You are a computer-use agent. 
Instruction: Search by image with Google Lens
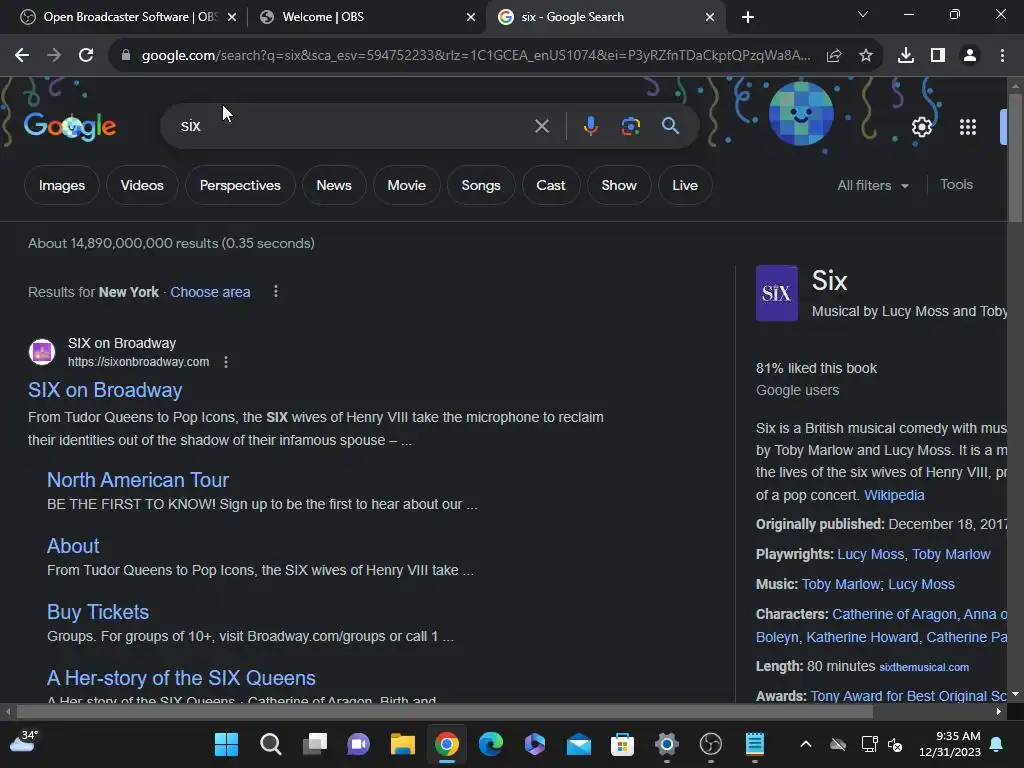tap(630, 126)
